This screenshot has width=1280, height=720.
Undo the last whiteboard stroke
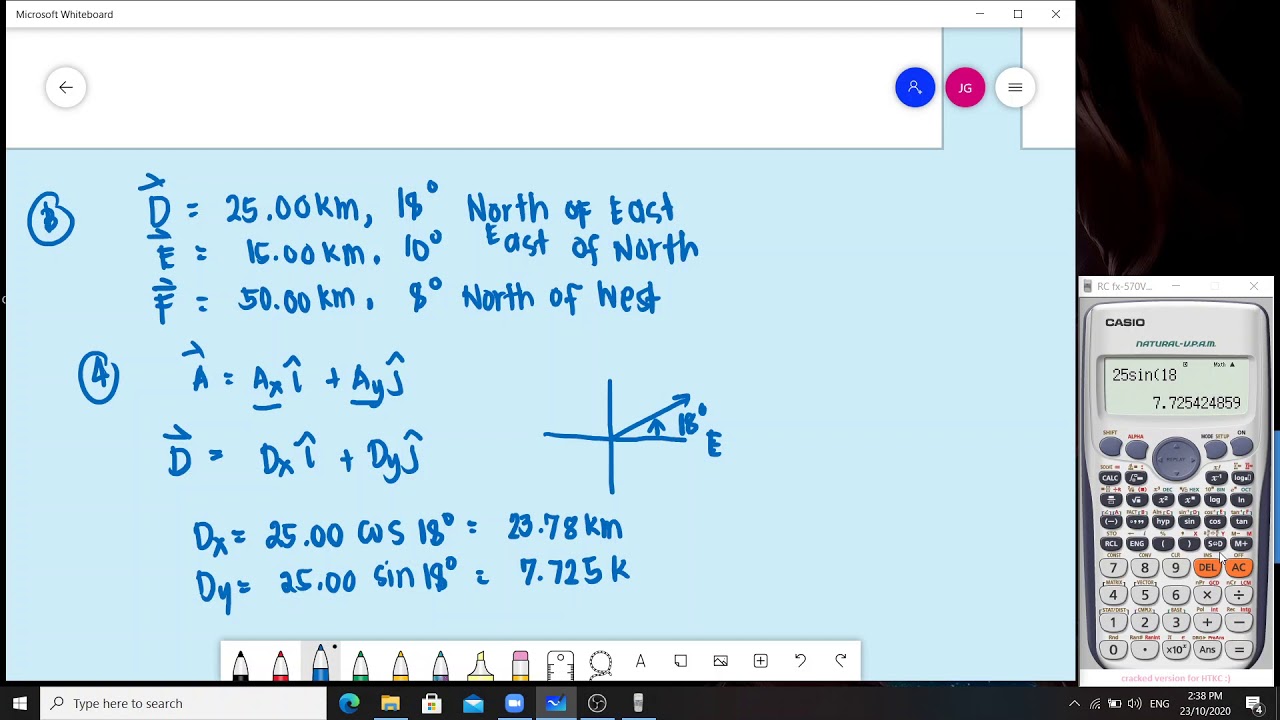tap(800, 661)
